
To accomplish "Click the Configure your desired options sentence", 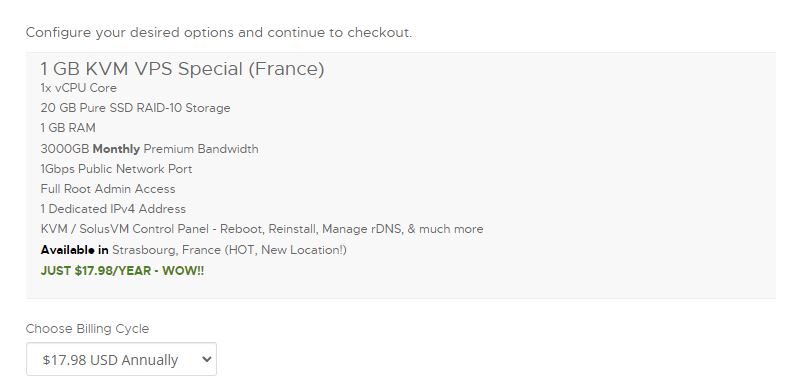I will coord(219,33).
